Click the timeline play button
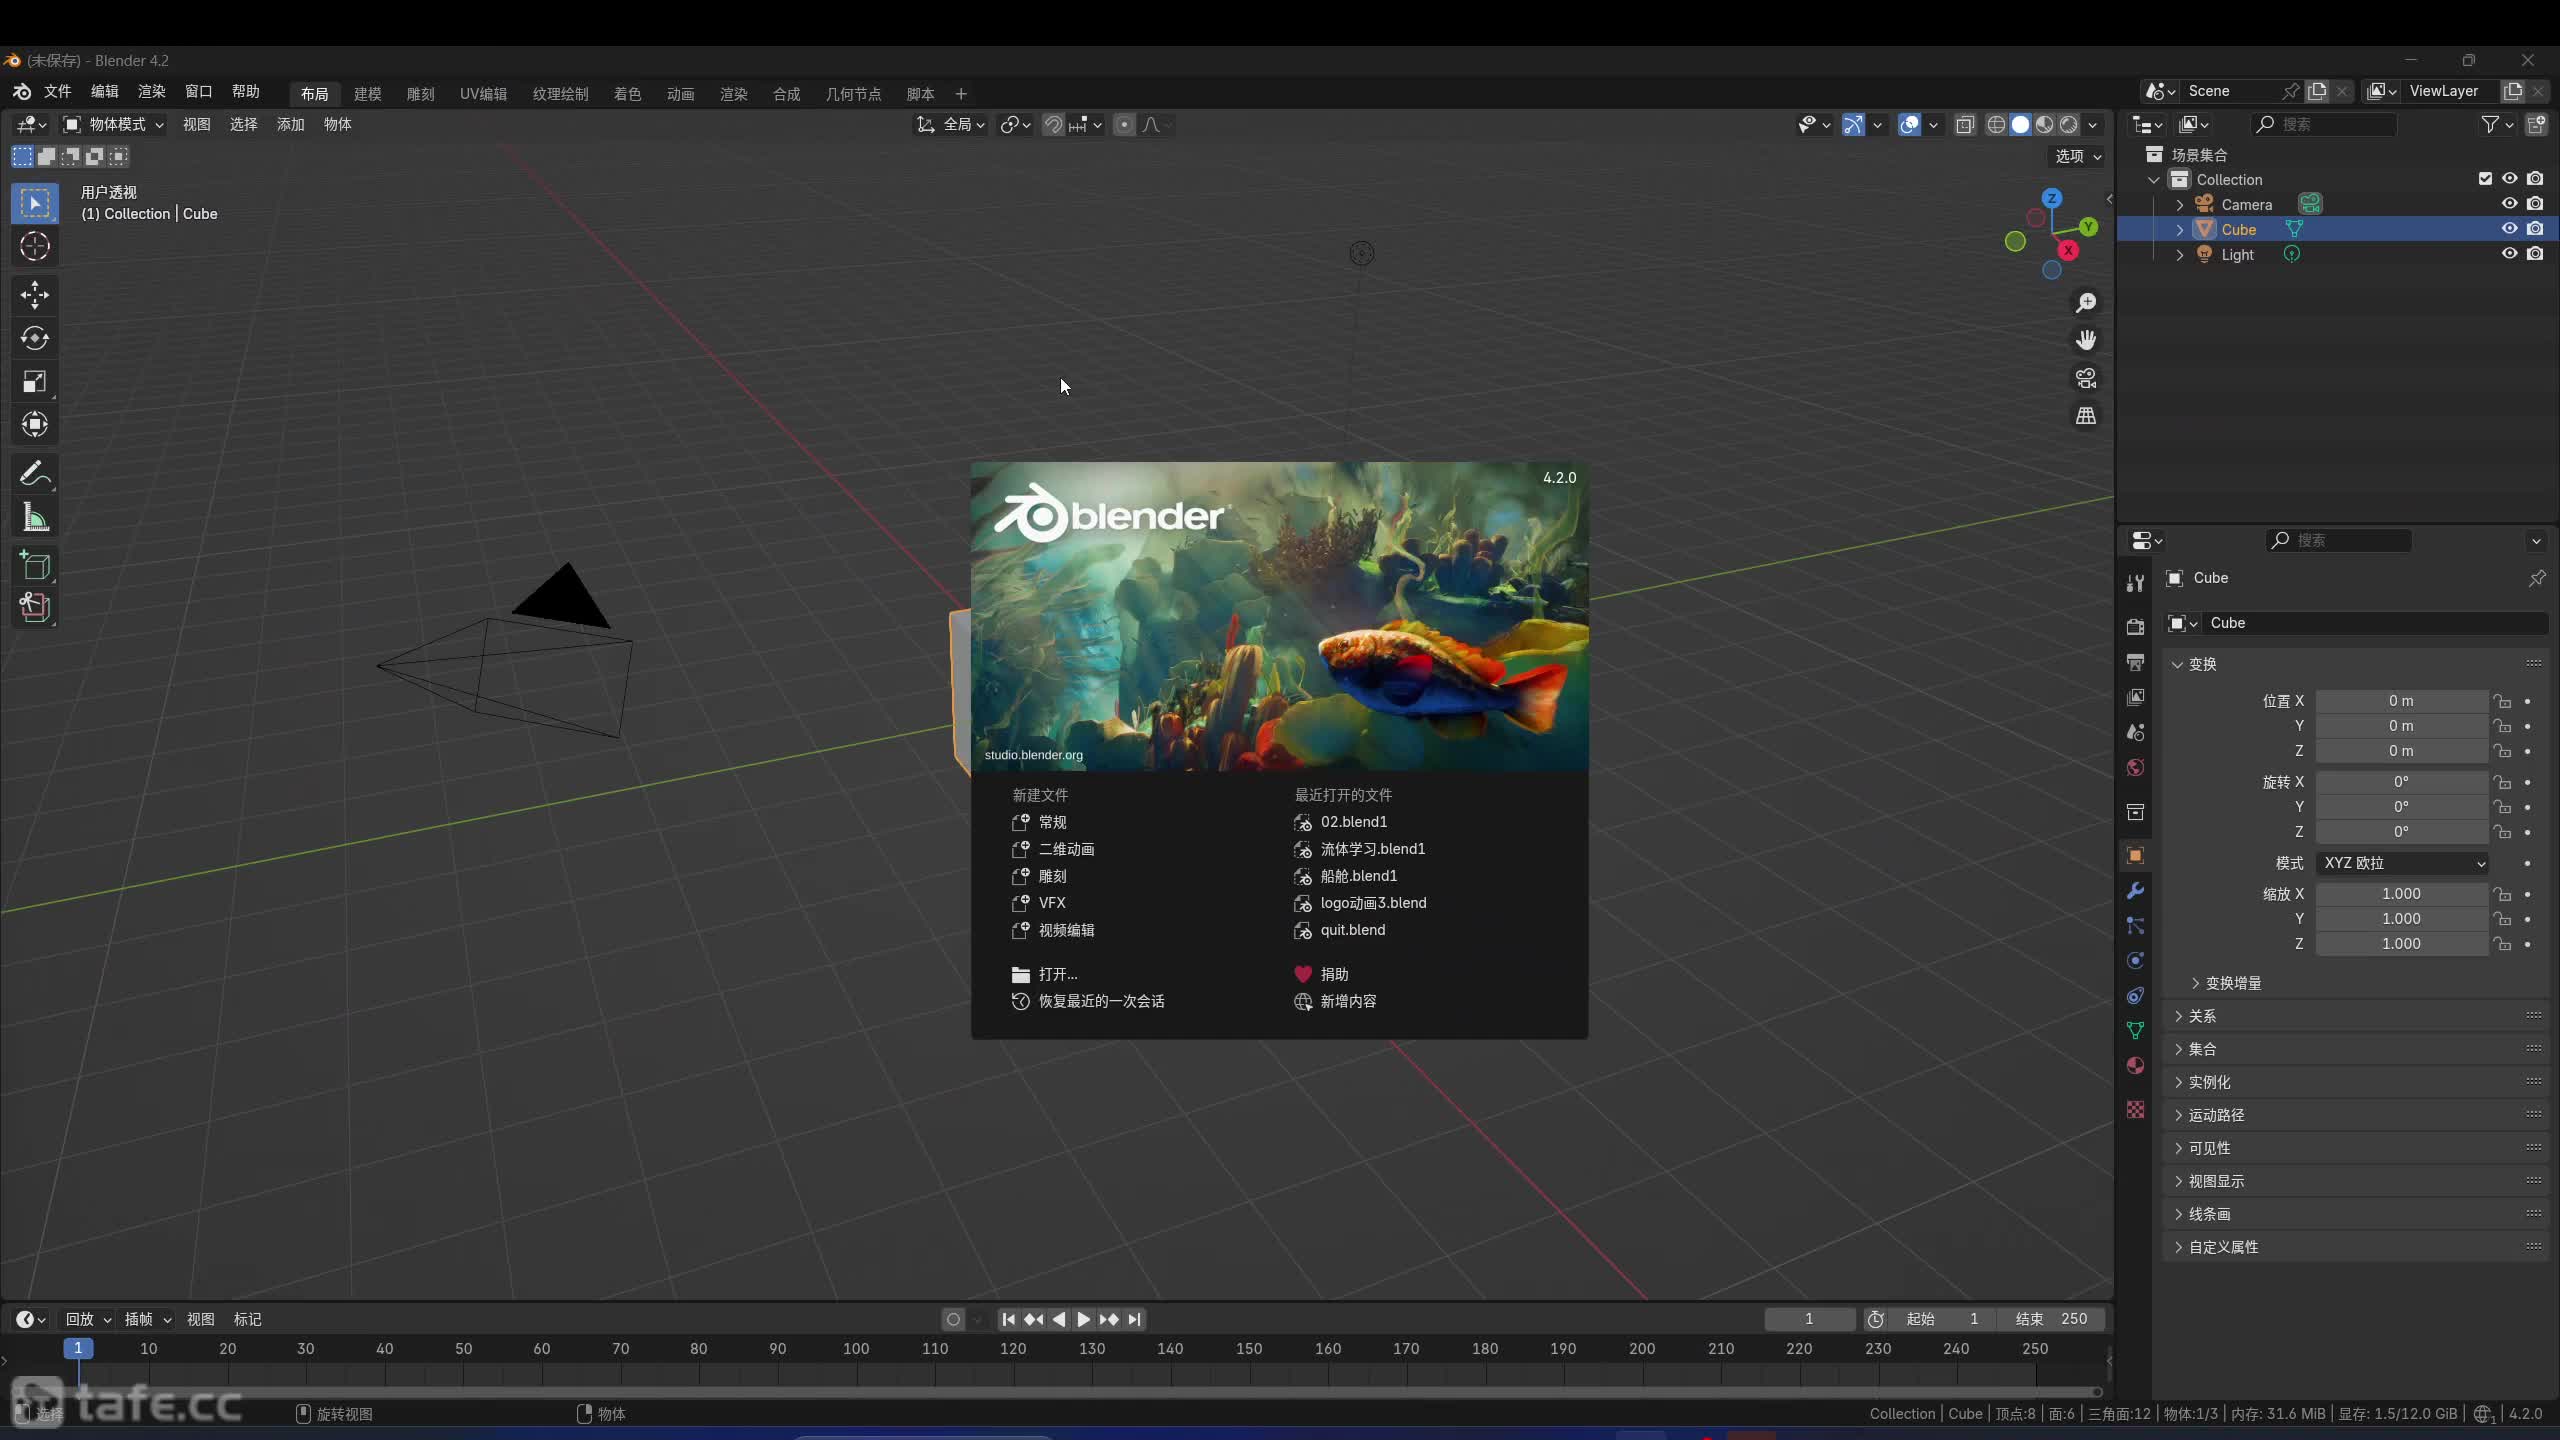Viewport: 2560px width, 1440px height. pos(1083,1320)
